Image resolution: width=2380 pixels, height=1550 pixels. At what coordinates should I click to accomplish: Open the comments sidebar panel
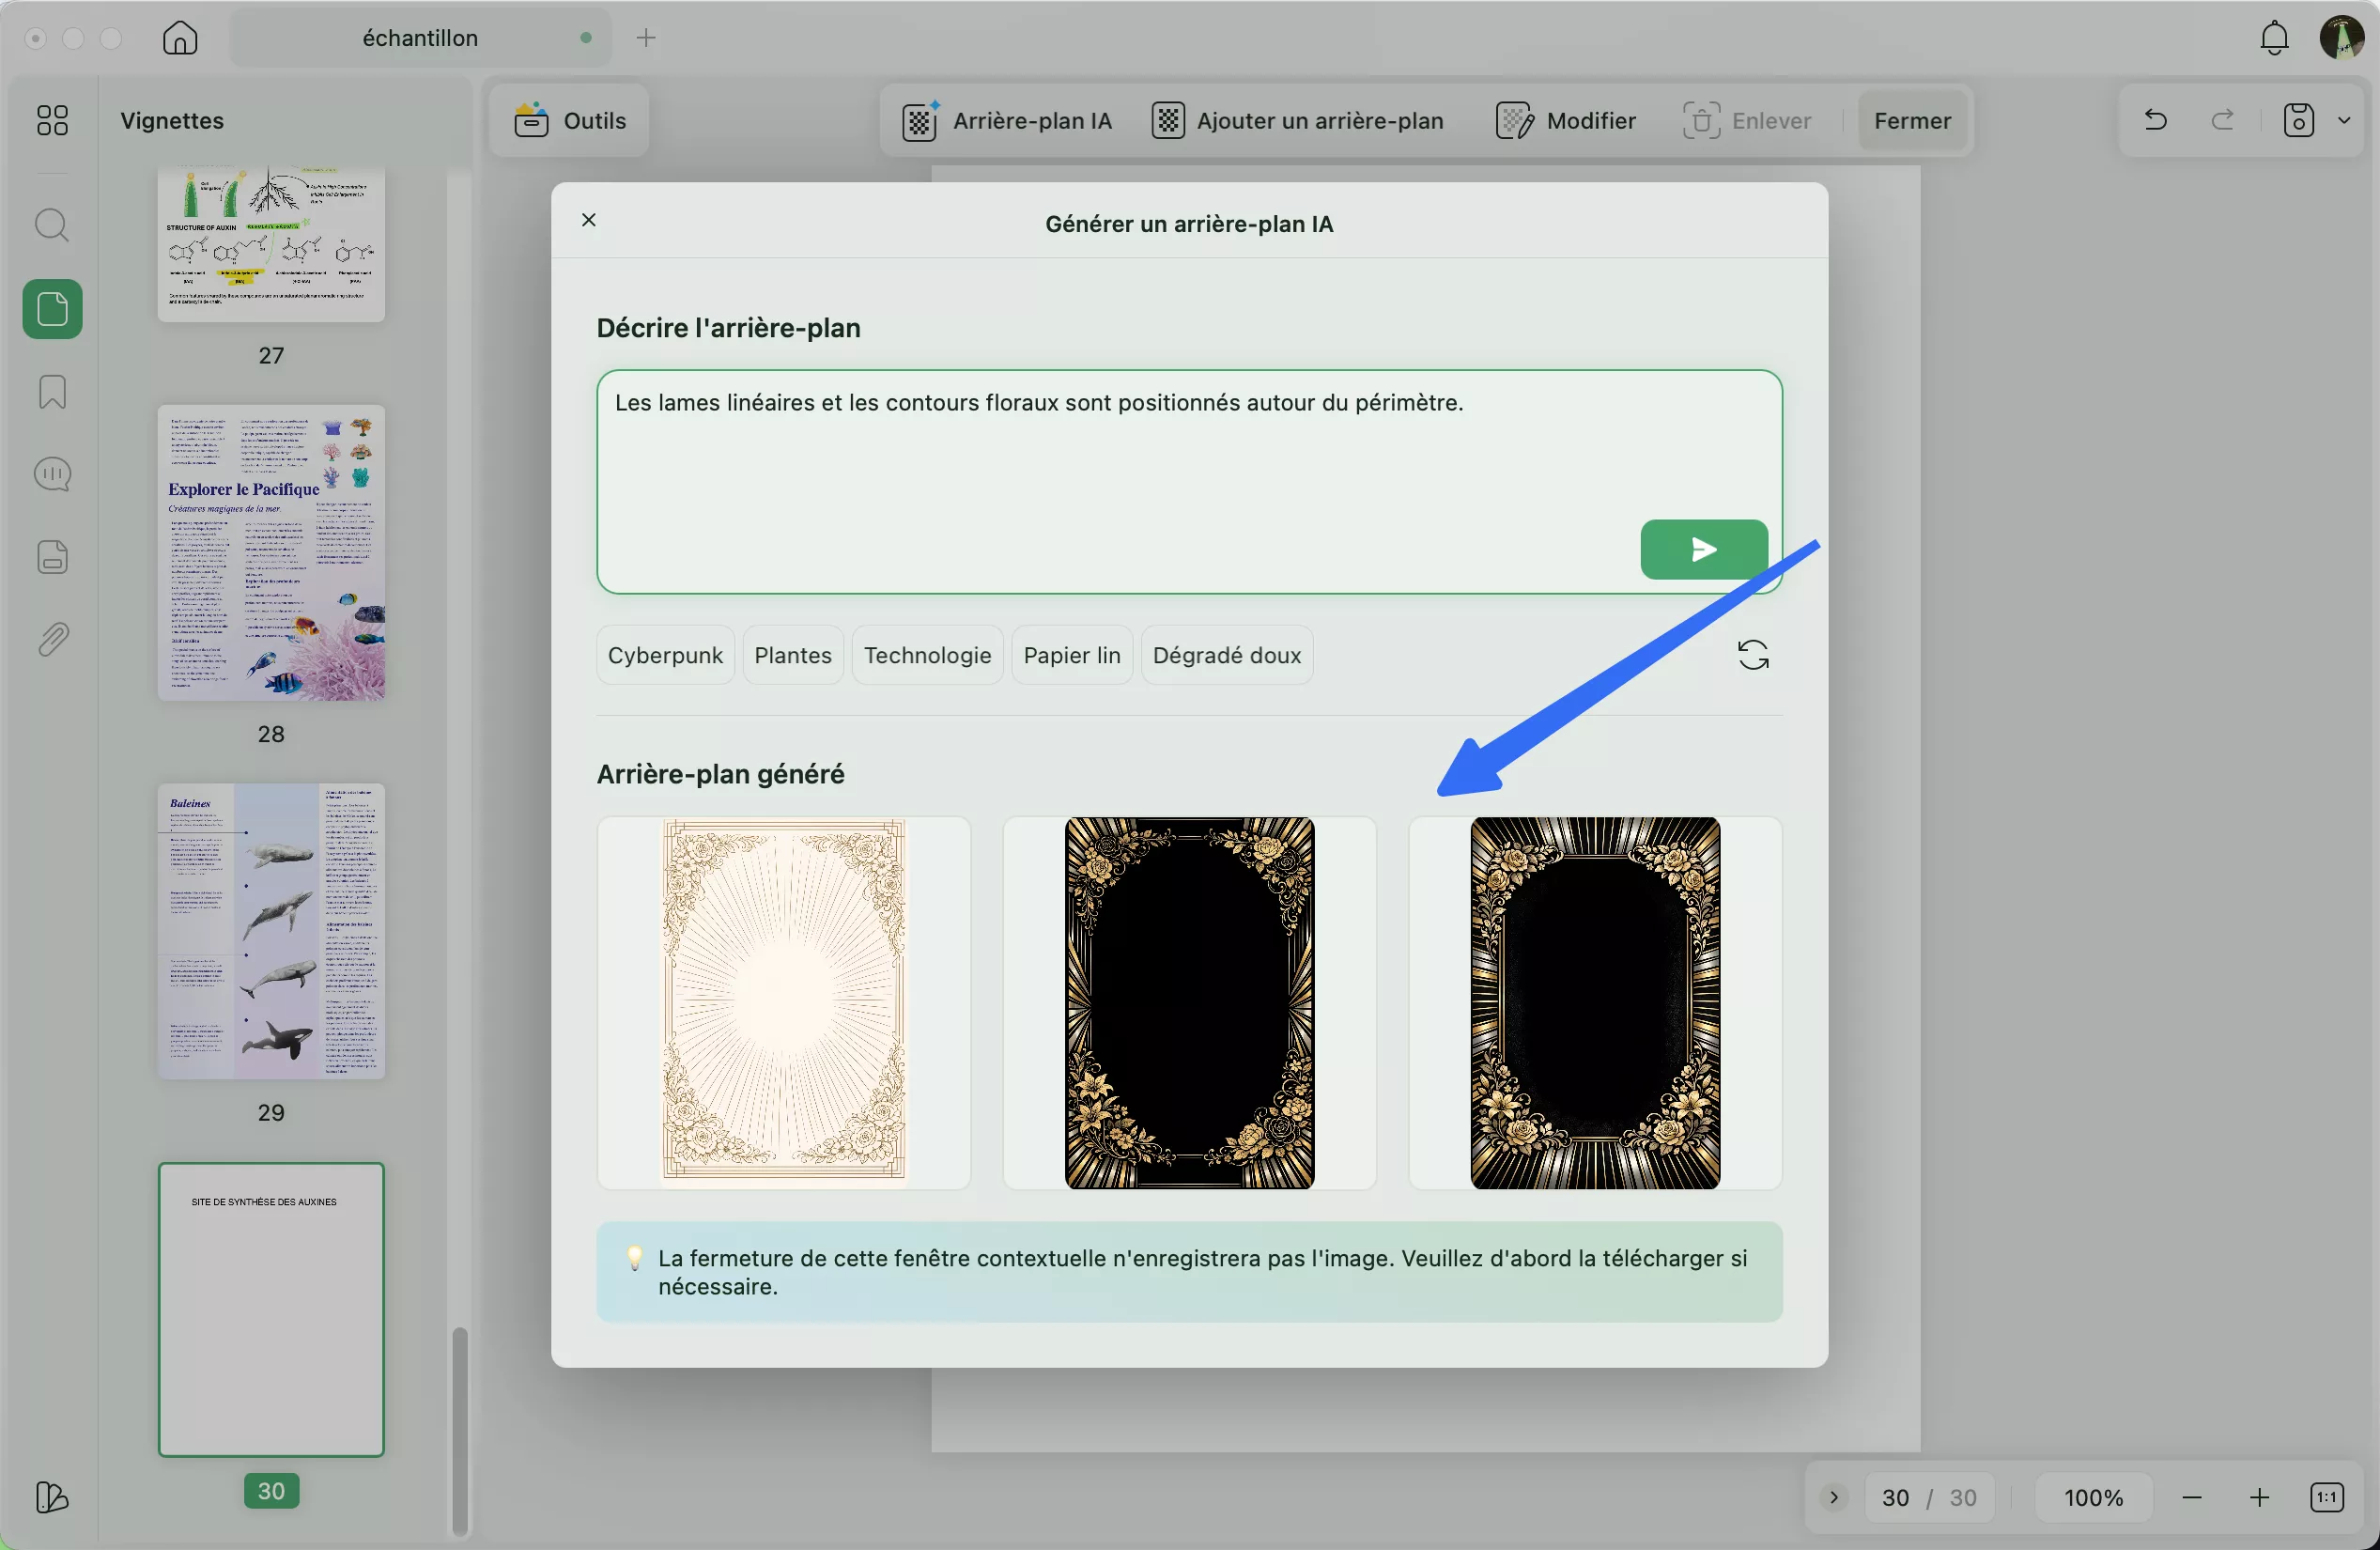[x=52, y=474]
